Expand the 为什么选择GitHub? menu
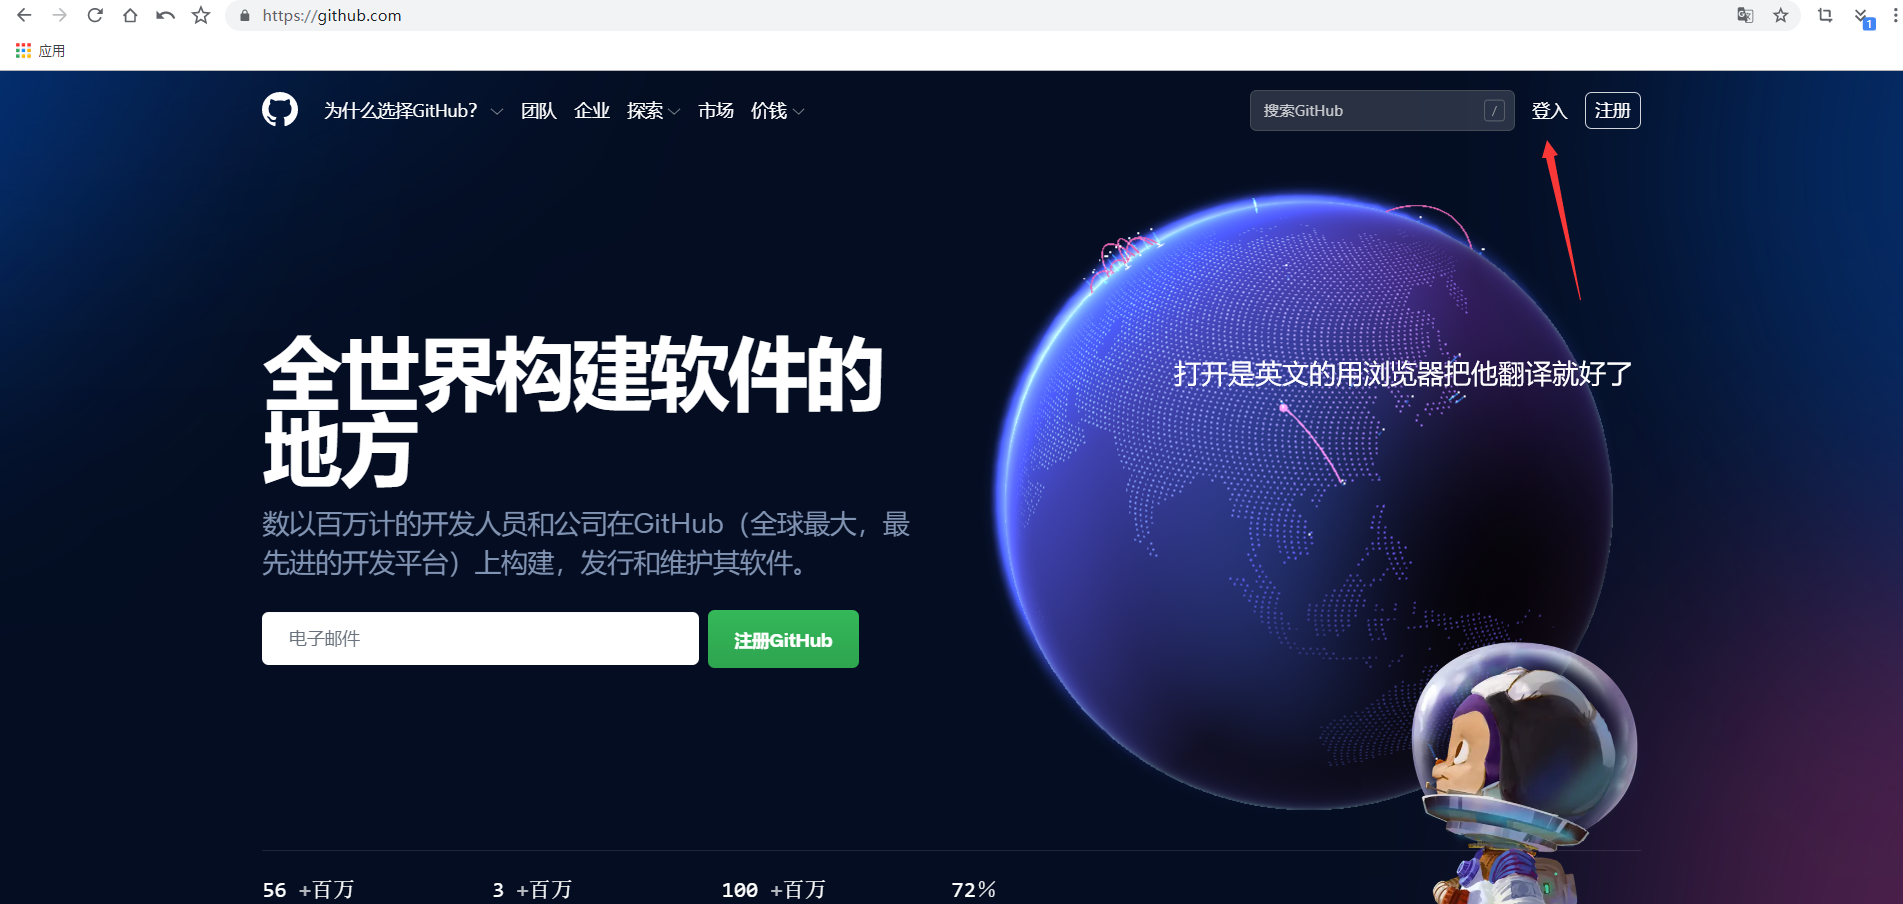 413,111
